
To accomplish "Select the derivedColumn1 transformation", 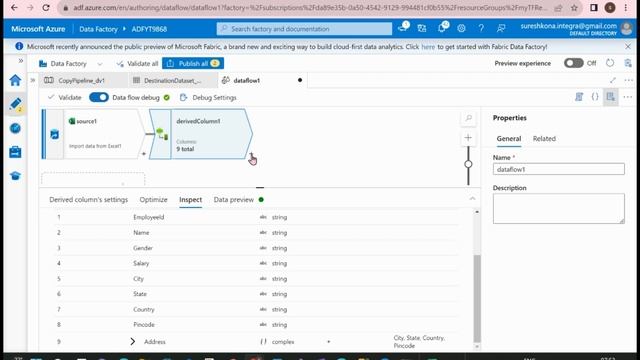I will 201,134.
